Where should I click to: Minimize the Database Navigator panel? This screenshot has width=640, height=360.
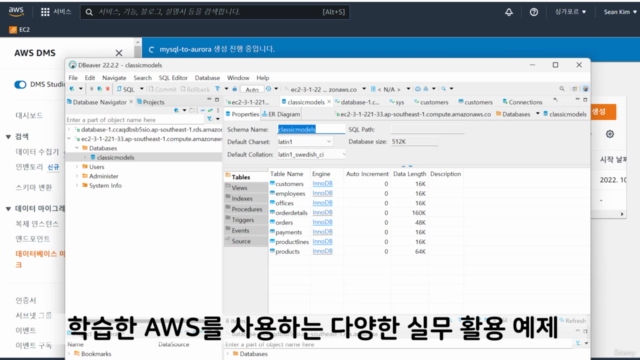(x=209, y=100)
